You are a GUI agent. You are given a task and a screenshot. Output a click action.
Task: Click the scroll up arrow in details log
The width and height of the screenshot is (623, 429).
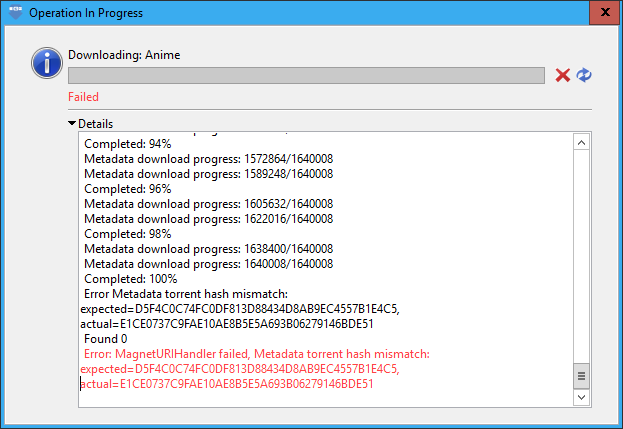tap(581, 143)
